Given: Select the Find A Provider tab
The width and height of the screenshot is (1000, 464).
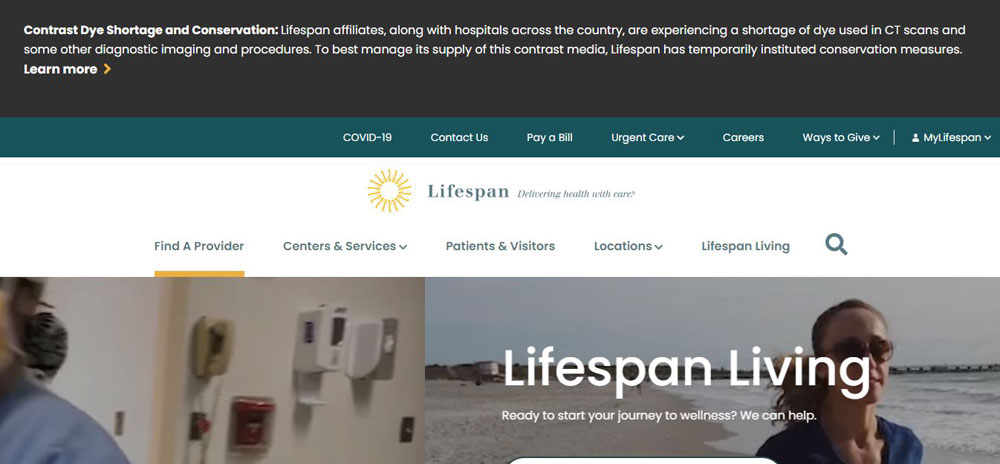Looking at the screenshot, I should tap(199, 246).
